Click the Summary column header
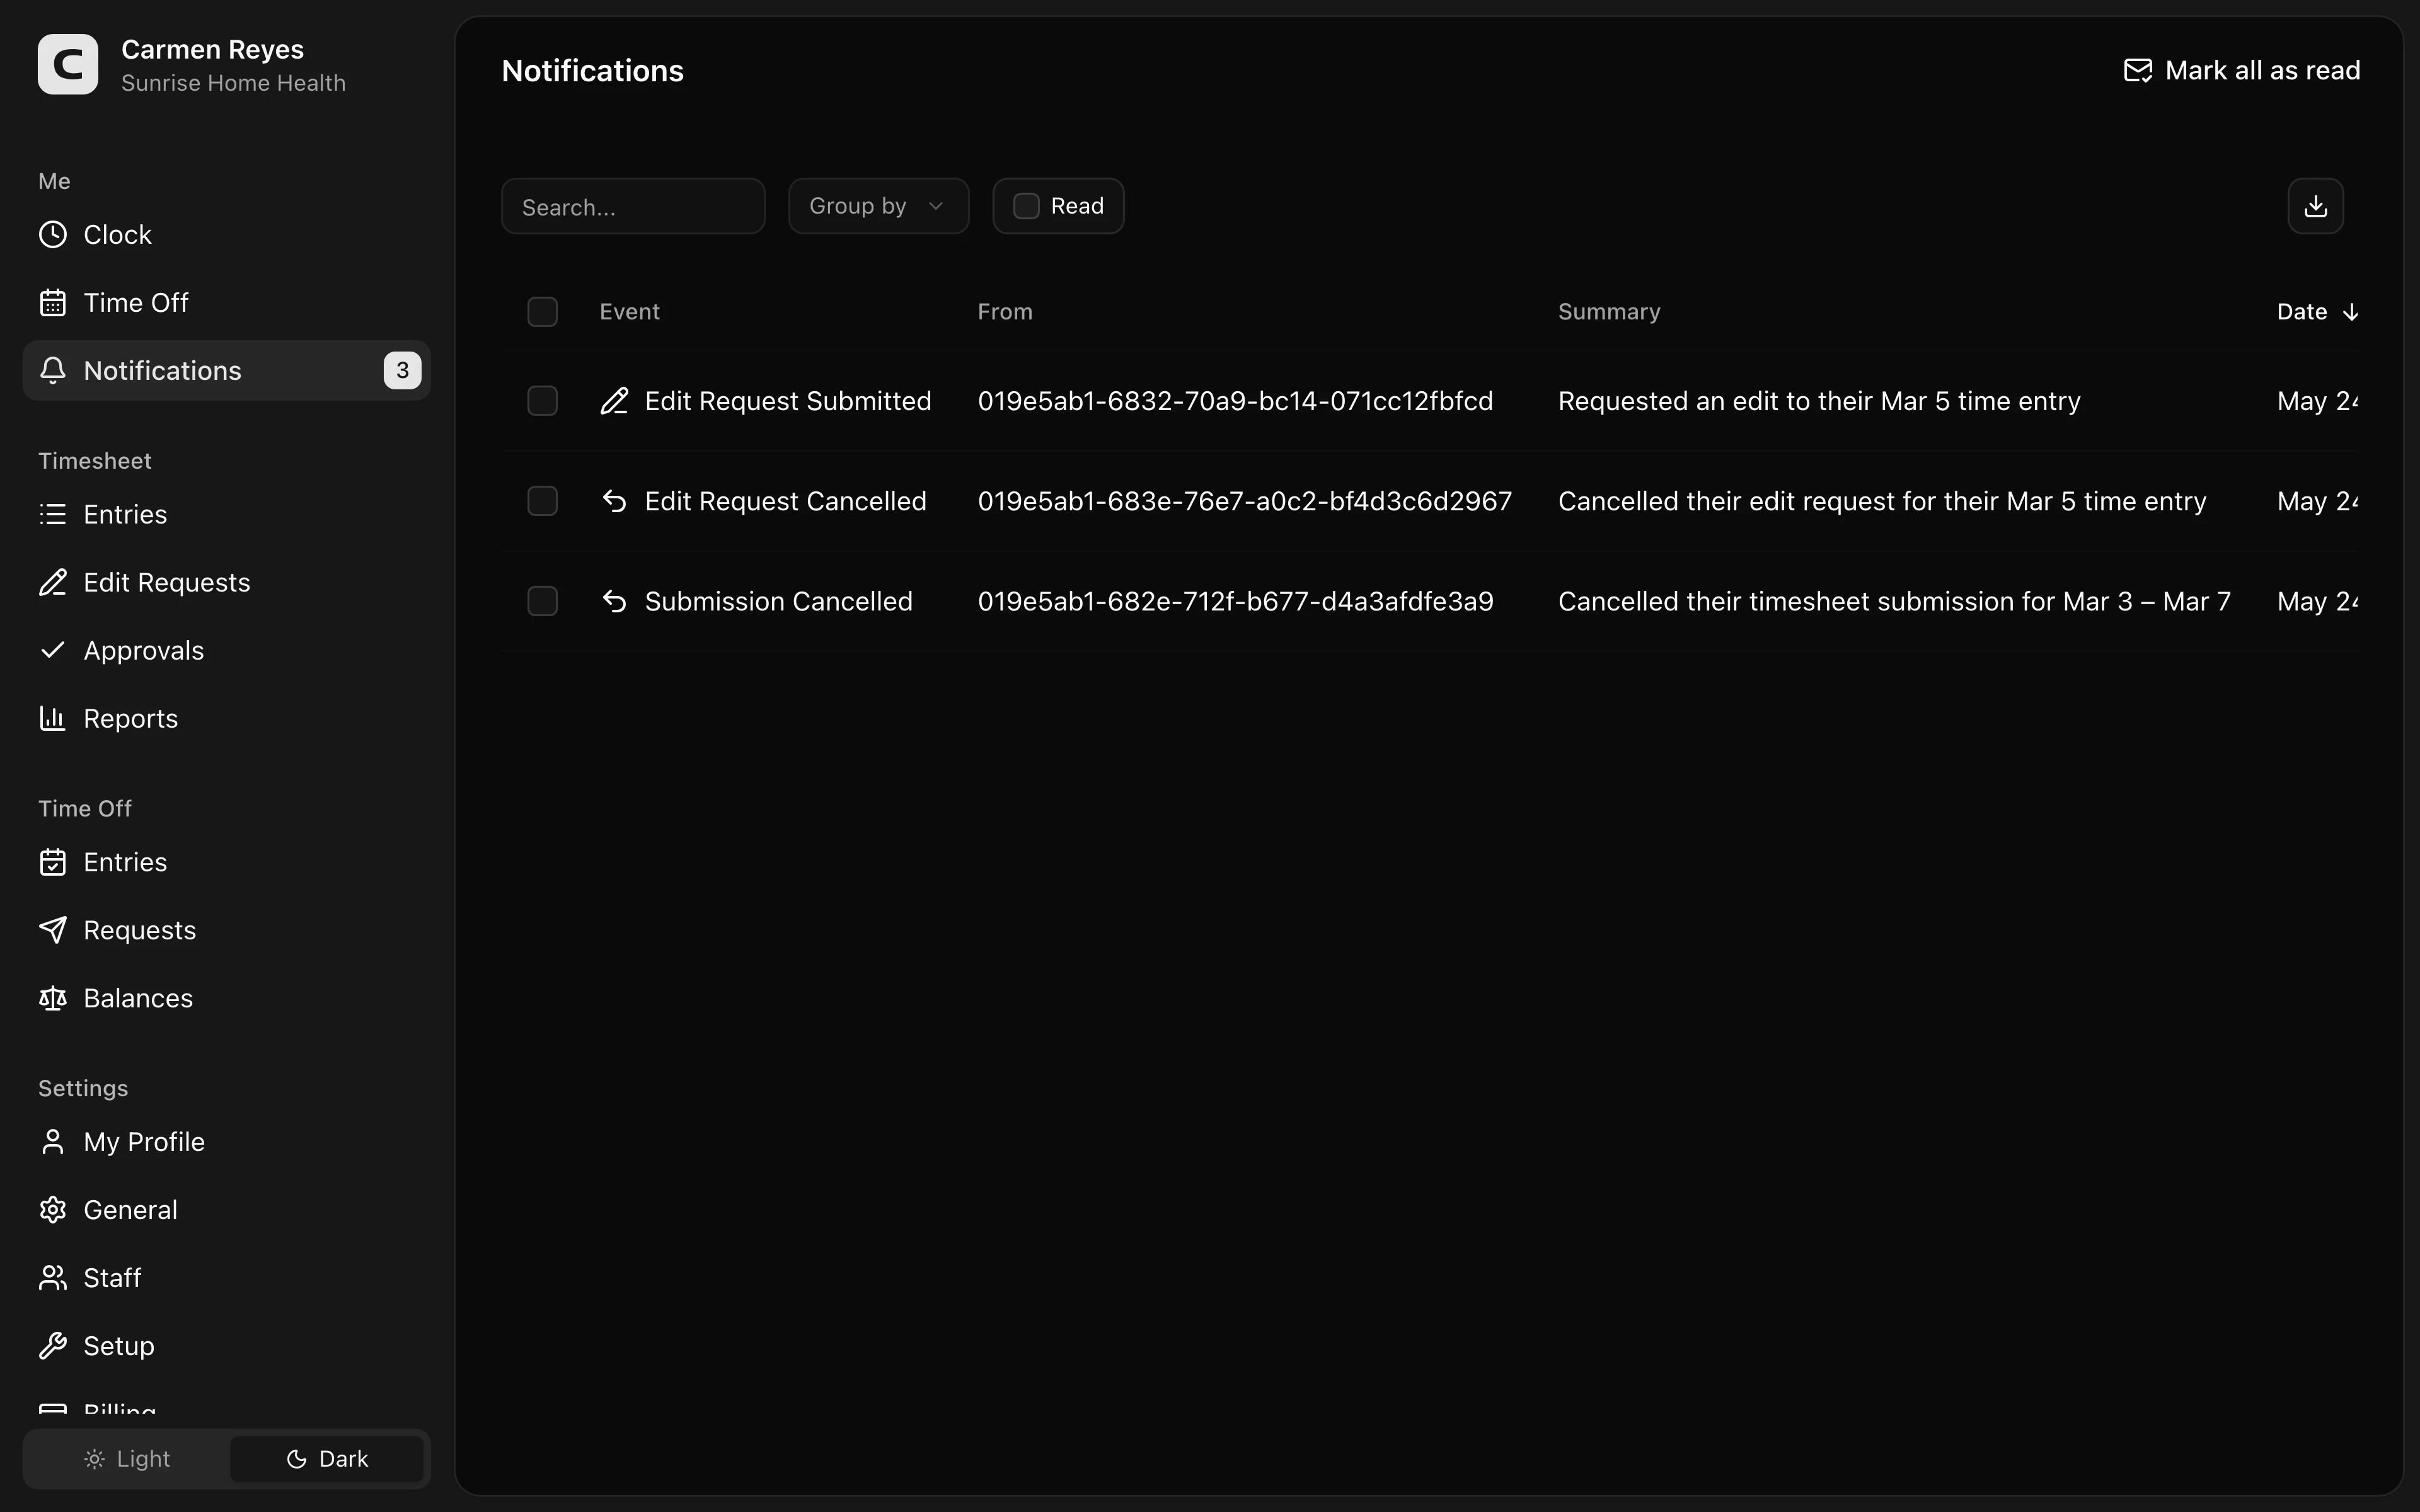Image resolution: width=2420 pixels, height=1512 pixels. [1609, 312]
